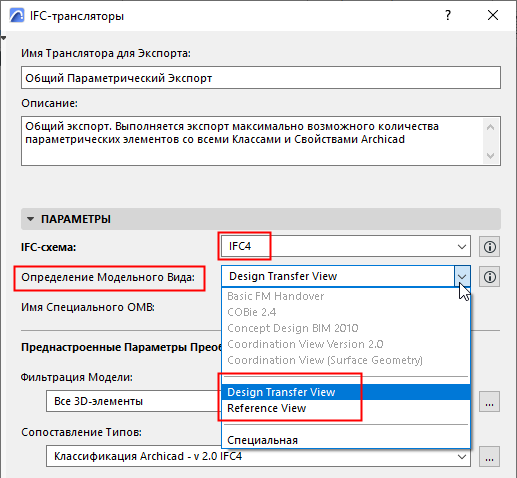Image resolution: width=517 pixels, height=478 pixels.
Task: Click the description scrollbar down arrow
Action: click(x=490, y=156)
